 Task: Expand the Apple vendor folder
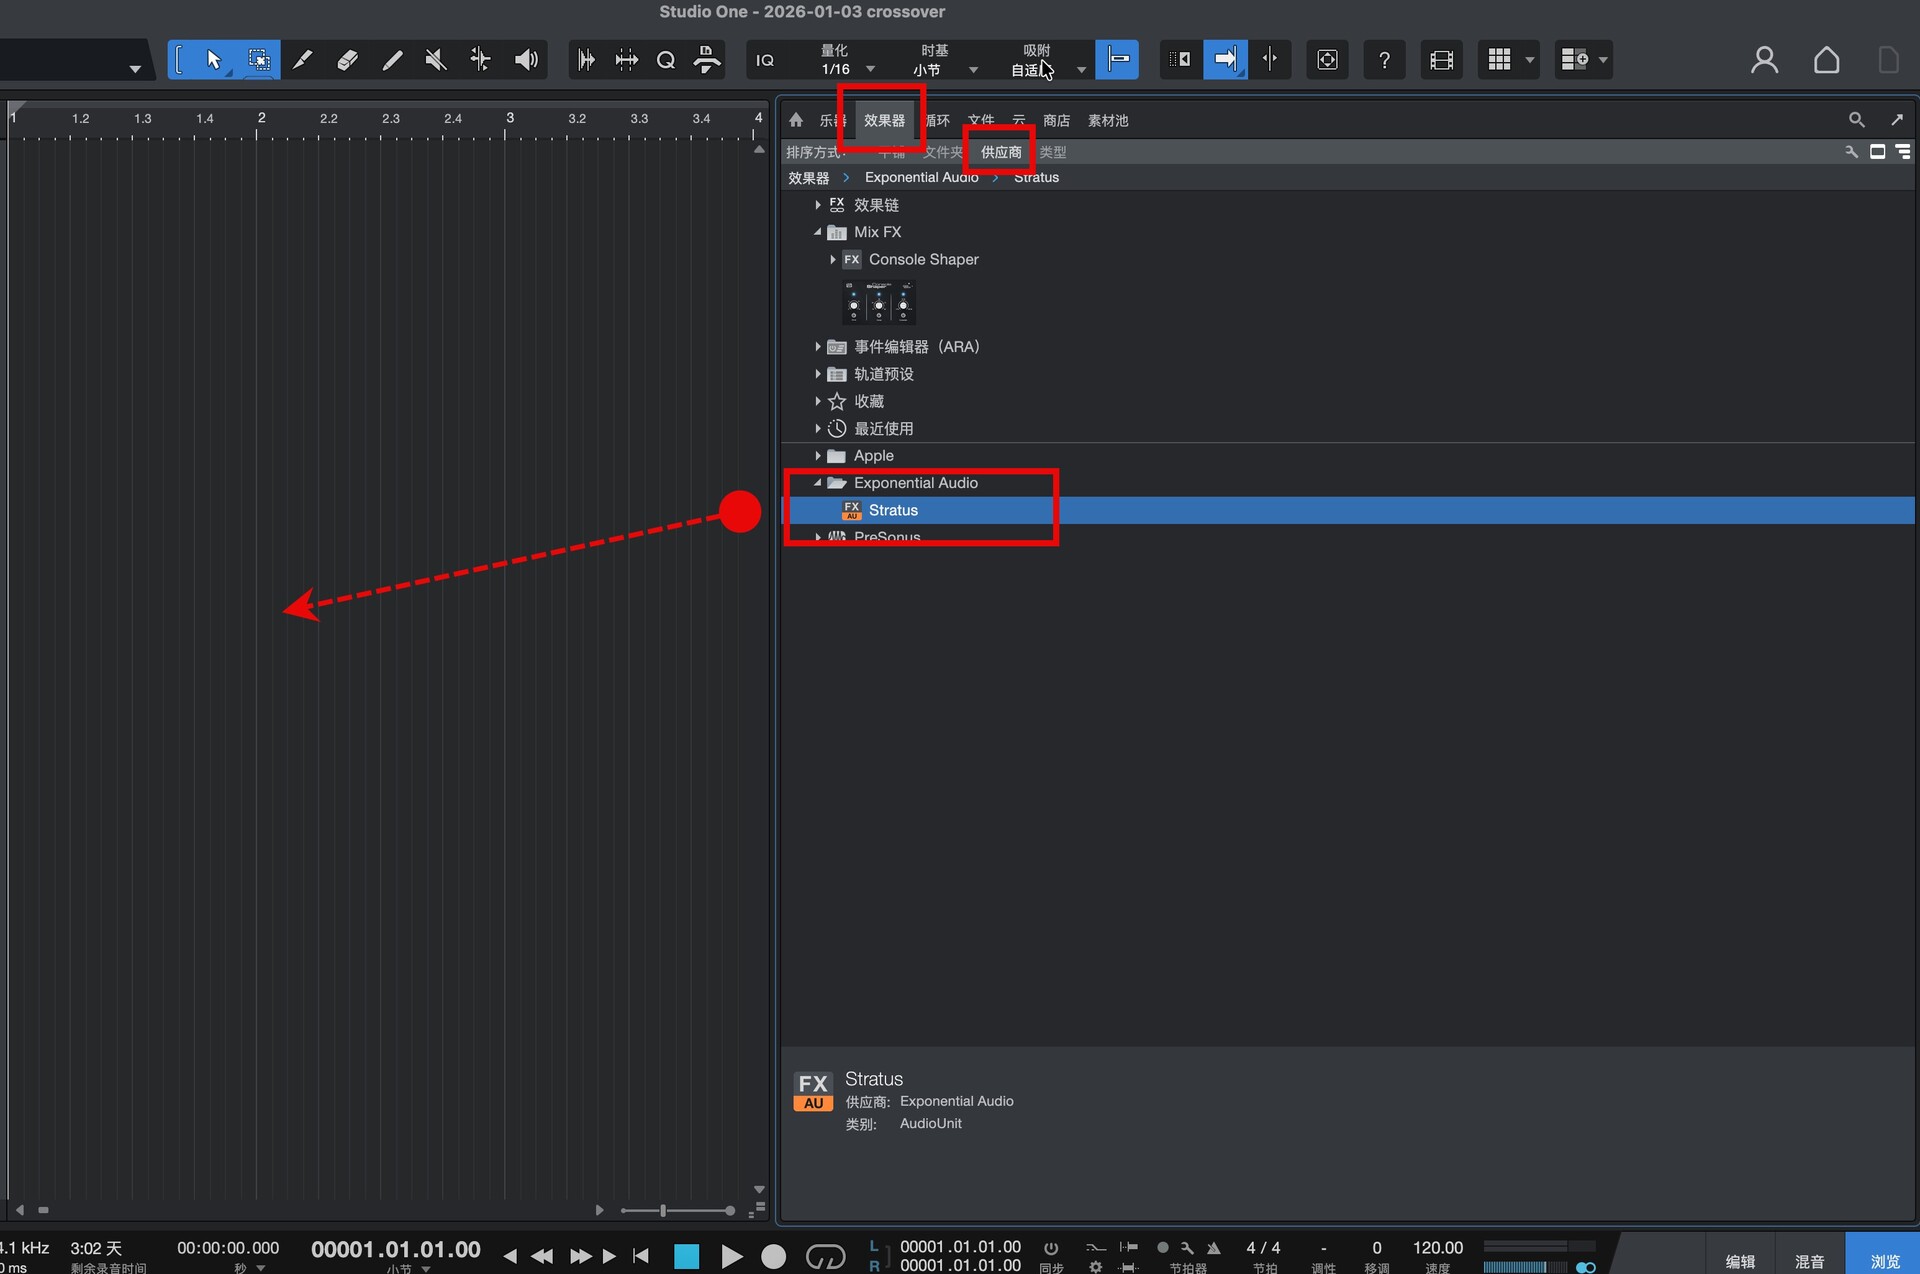click(818, 456)
